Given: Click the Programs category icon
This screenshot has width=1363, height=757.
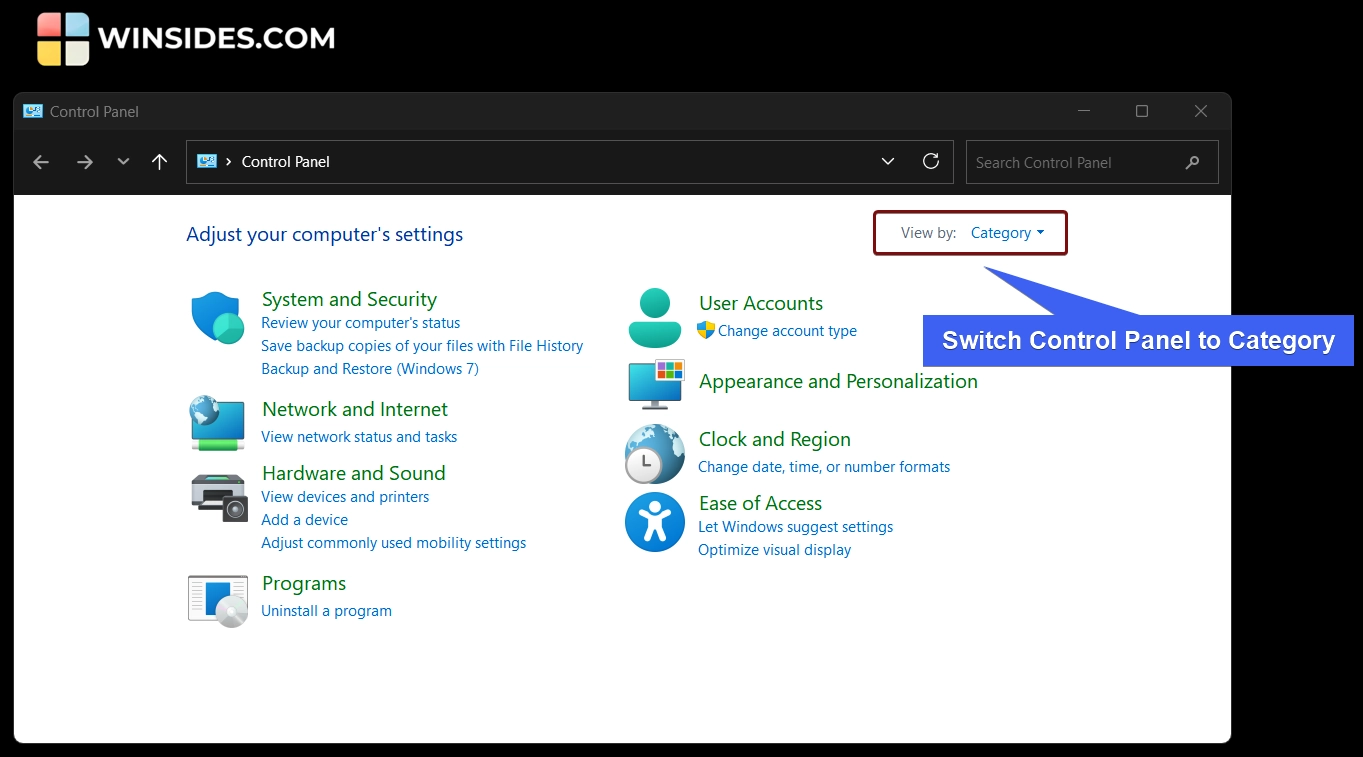Looking at the screenshot, I should (217, 599).
